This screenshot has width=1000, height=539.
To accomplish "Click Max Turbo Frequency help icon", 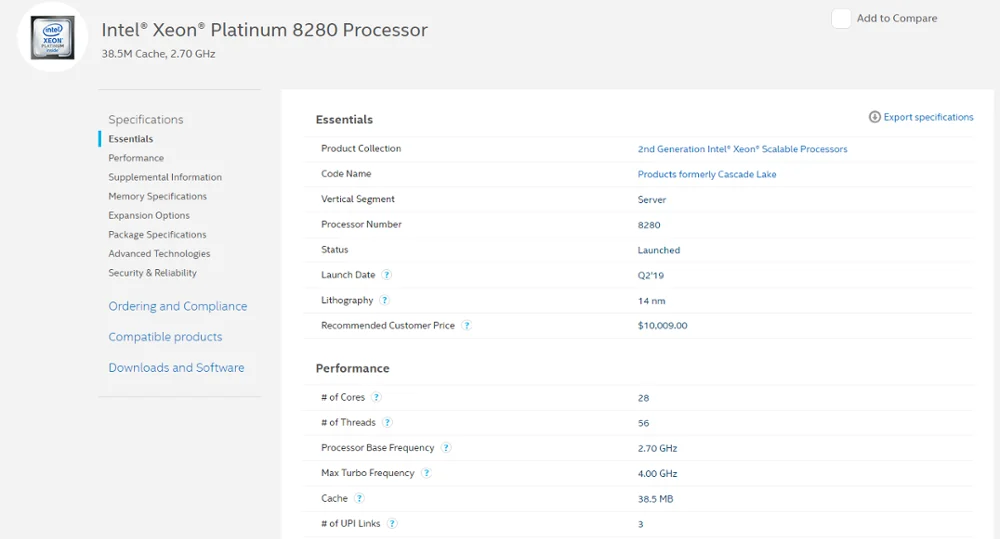I will [x=426, y=473].
